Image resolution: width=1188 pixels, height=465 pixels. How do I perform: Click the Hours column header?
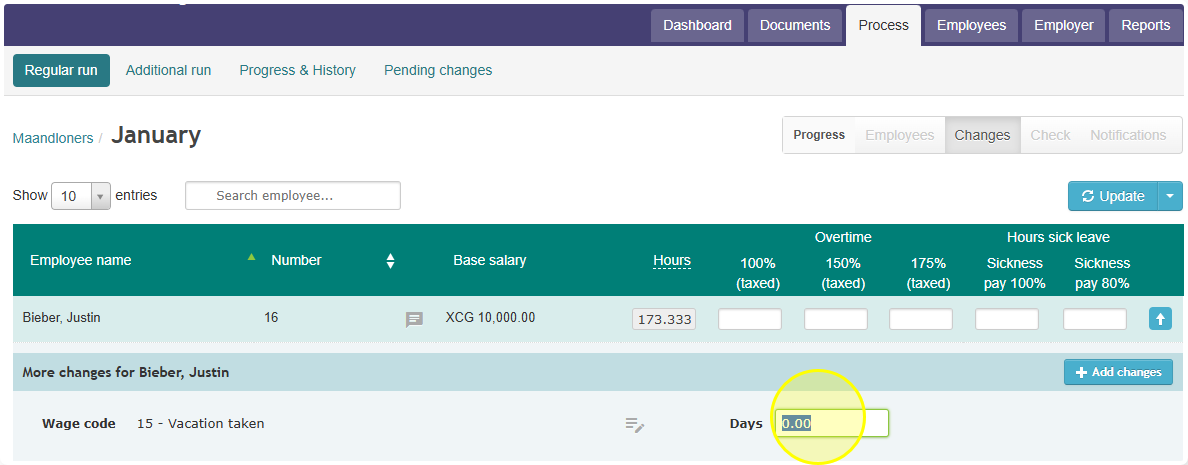pyautogui.click(x=672, y=261)
